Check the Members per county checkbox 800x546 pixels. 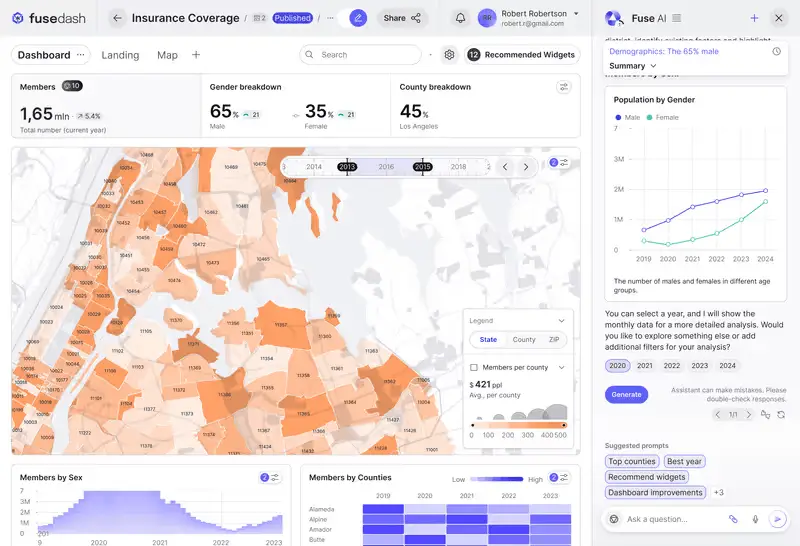473,367
